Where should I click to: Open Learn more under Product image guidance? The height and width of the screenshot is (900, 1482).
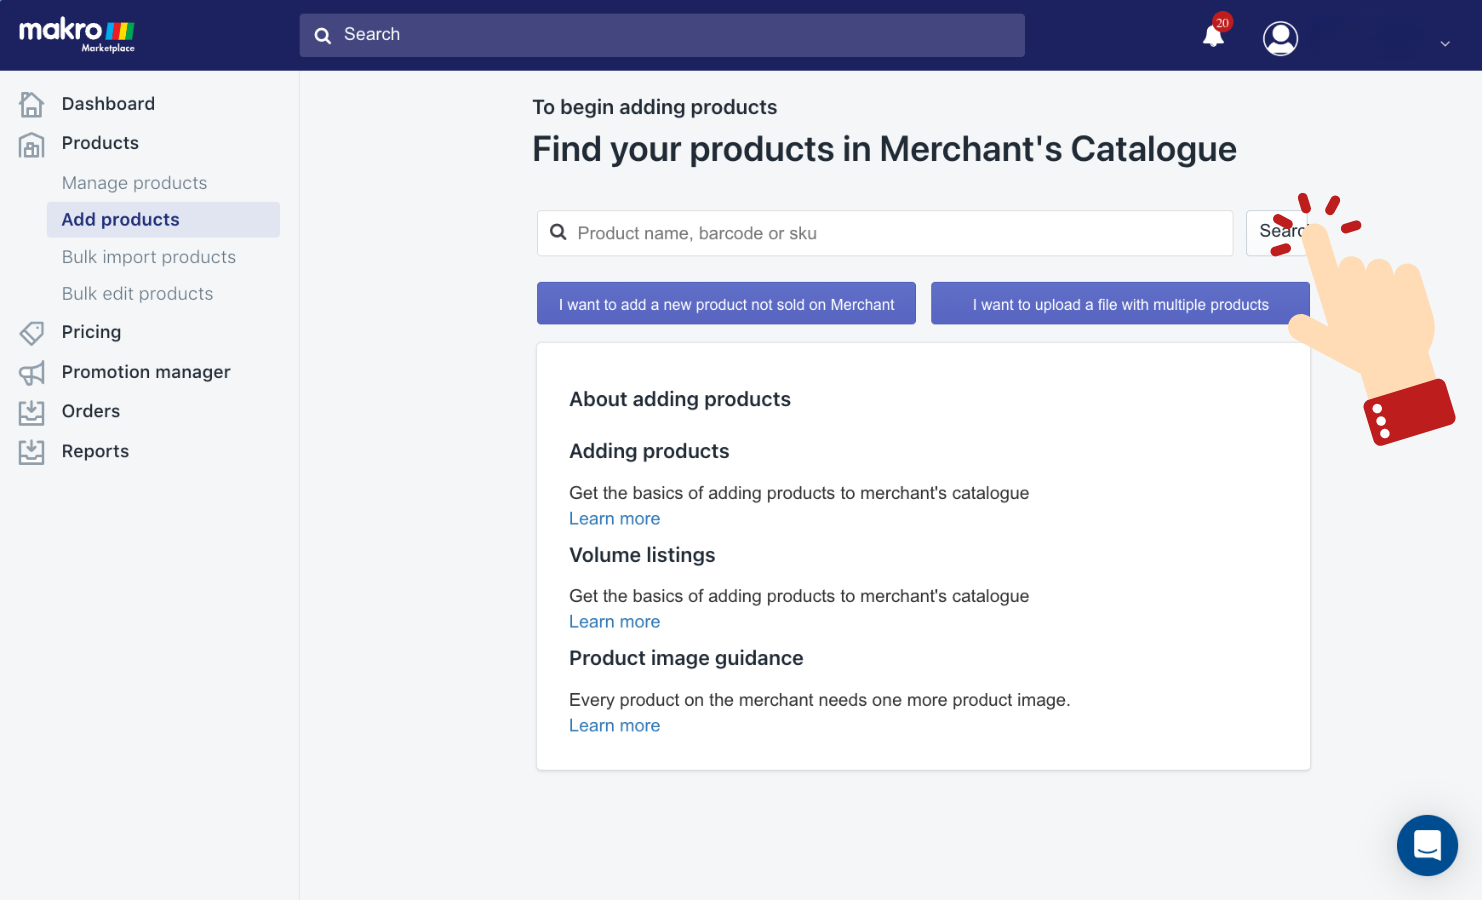click(x=614, y=726)
